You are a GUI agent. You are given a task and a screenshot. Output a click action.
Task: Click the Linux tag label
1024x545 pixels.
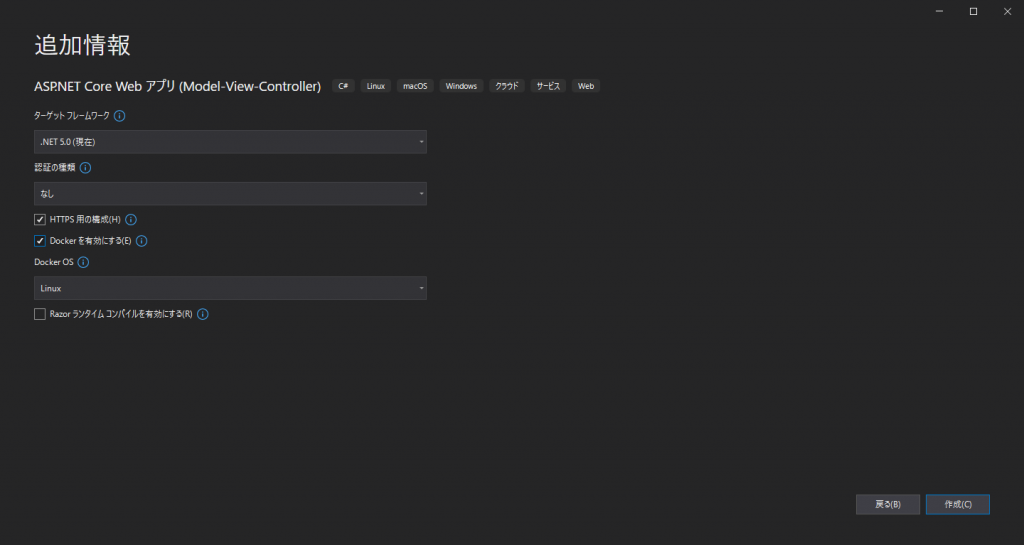(376, 86)
